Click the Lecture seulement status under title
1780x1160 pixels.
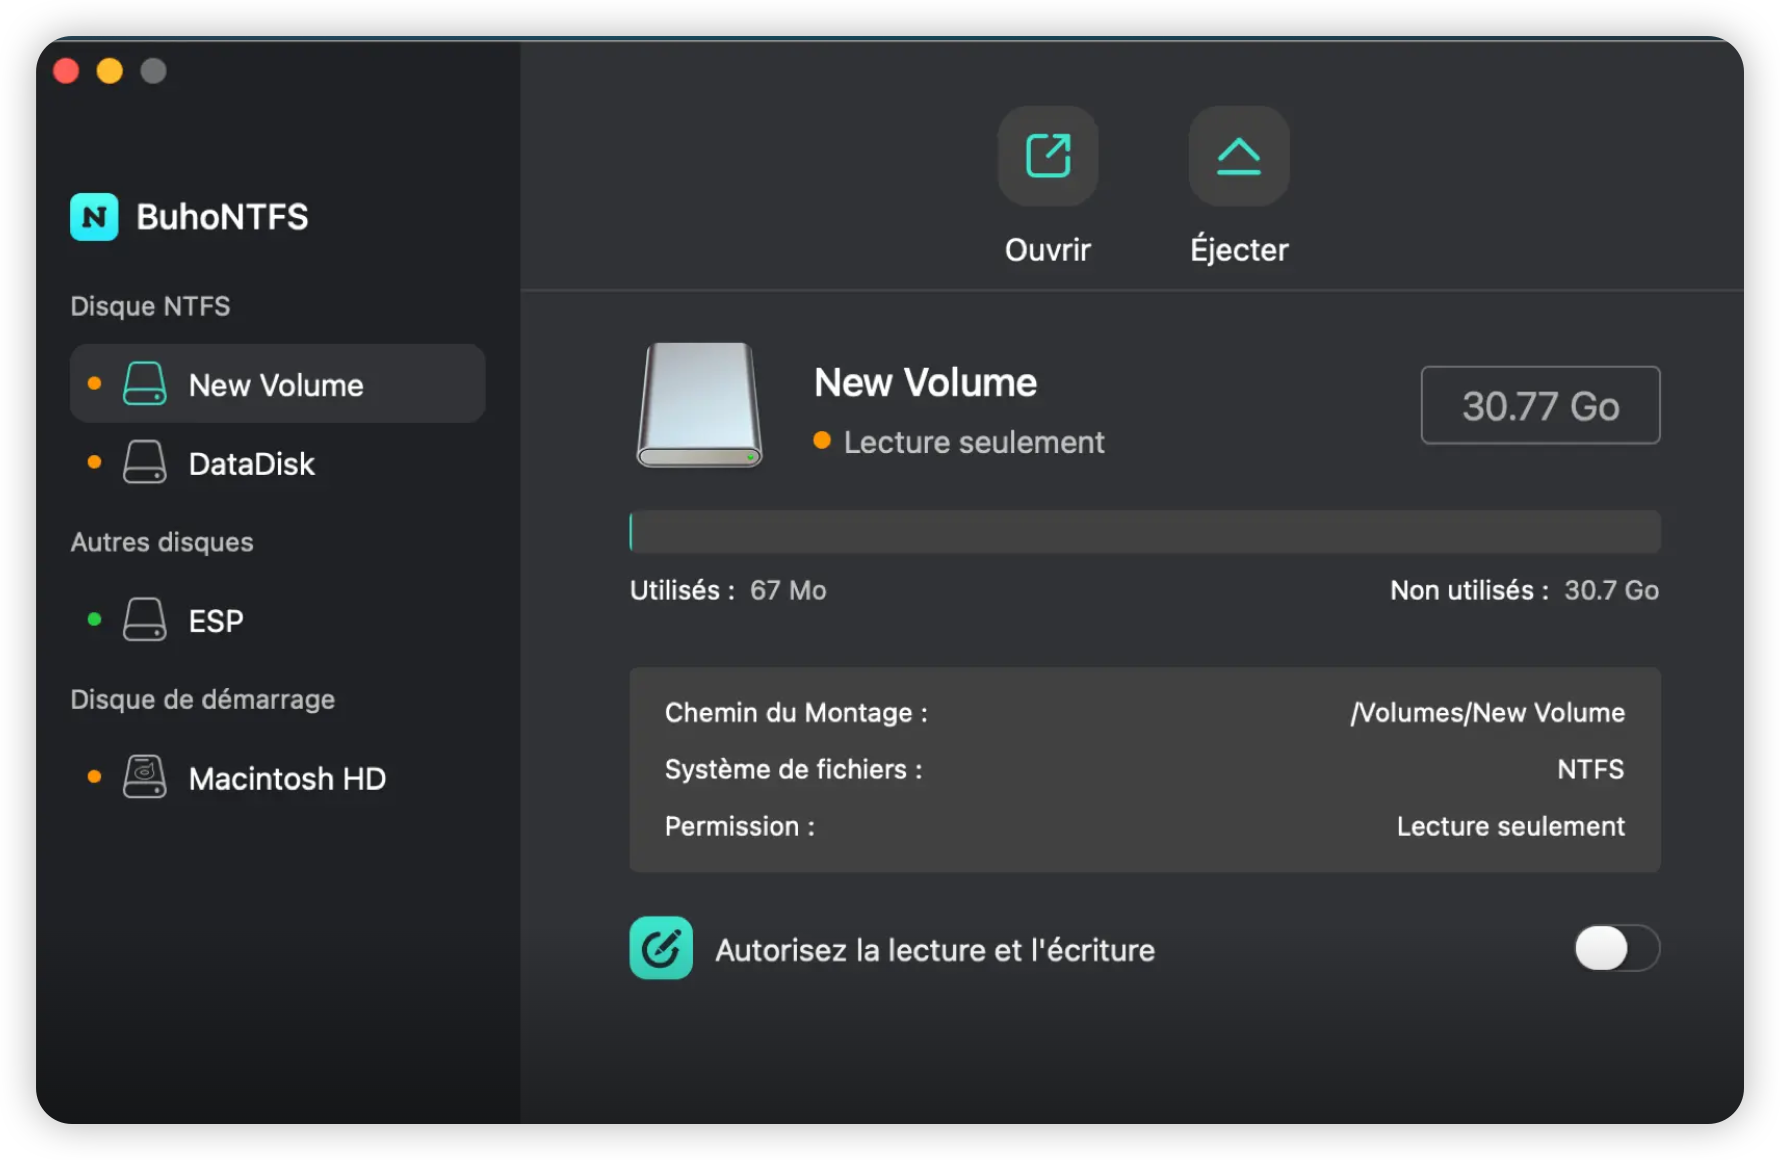tap(974, 442)
